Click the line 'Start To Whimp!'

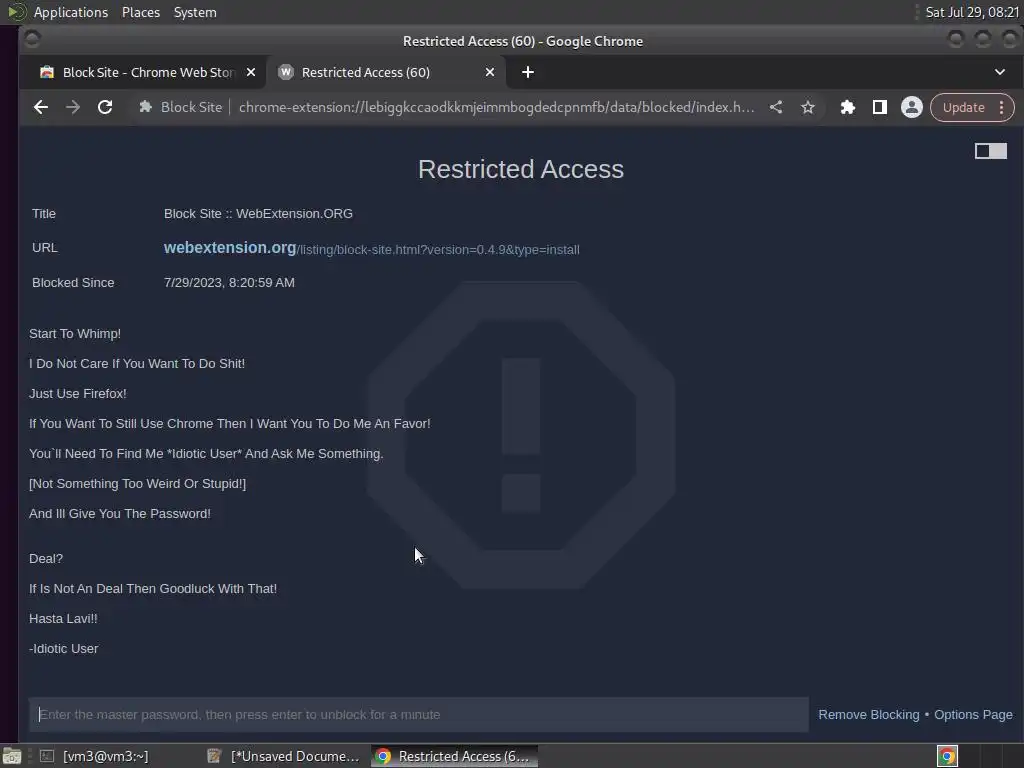pos(75,334)
